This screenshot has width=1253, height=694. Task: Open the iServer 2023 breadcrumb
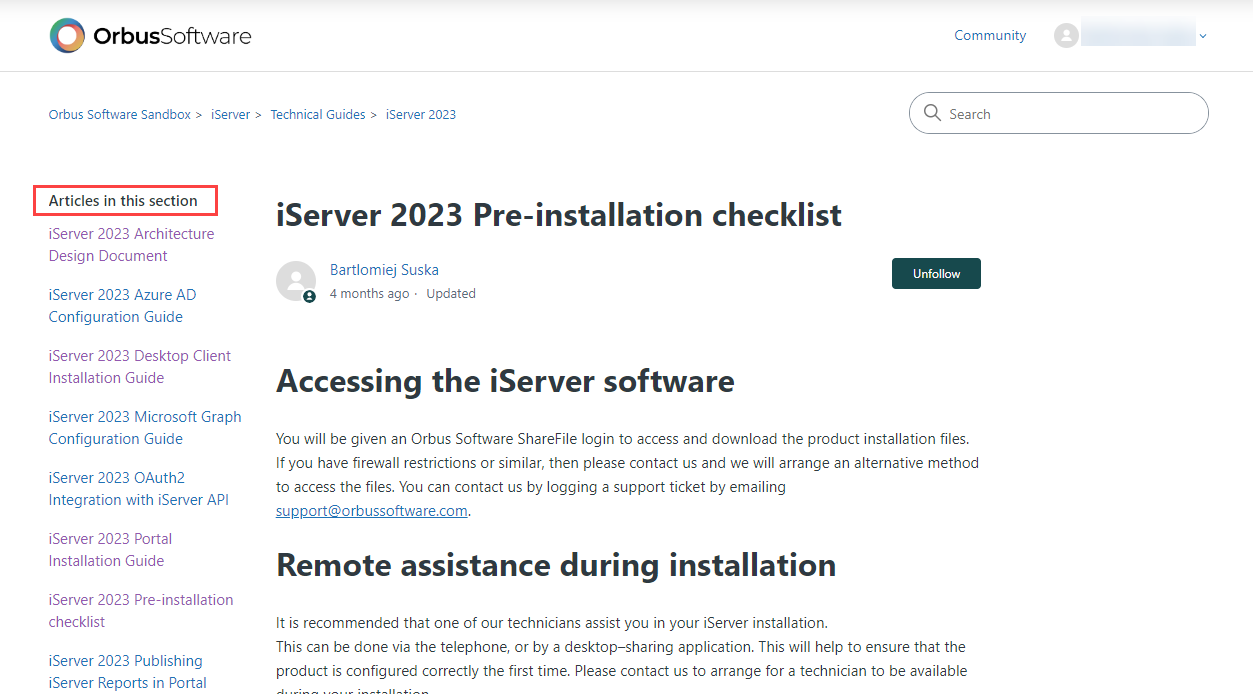click(421, 115)
